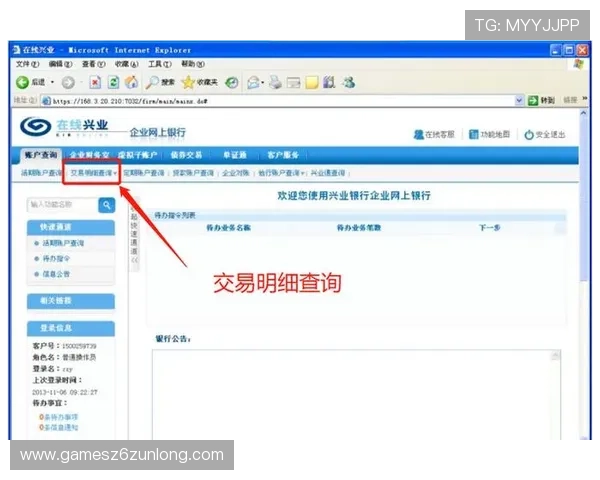This screenshot has height=480, width=600.
Task: Expand the 交易明细查询 submenu
Action: (x=115, y=173)
